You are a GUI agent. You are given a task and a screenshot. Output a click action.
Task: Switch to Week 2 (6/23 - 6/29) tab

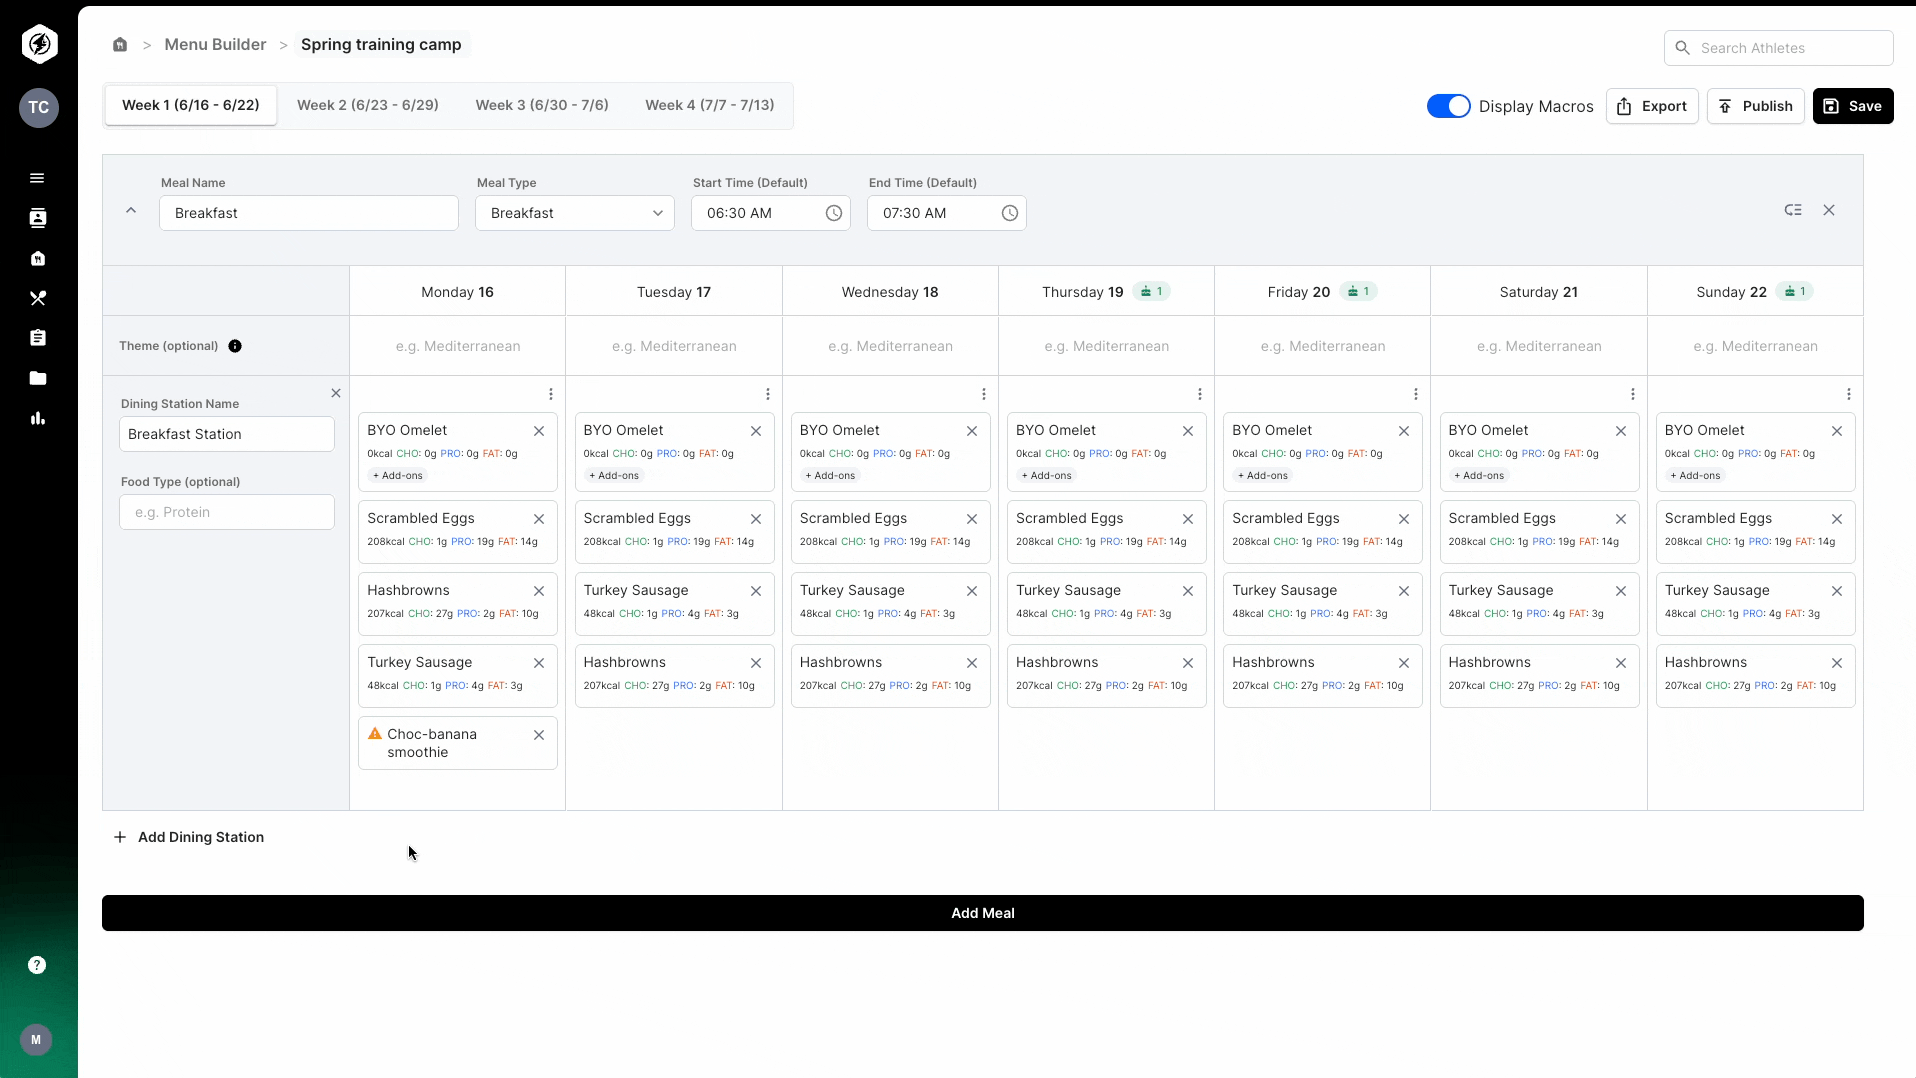point(367,105)
